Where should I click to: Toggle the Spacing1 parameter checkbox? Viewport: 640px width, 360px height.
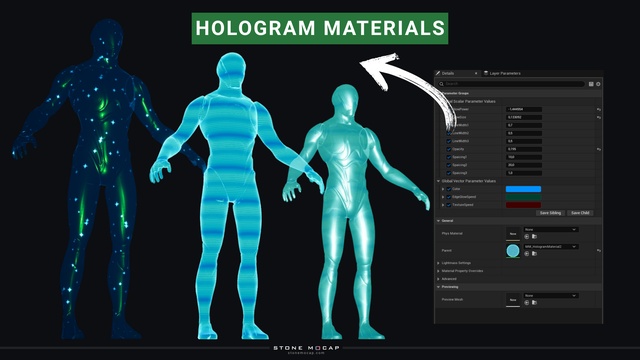[449, 157]
